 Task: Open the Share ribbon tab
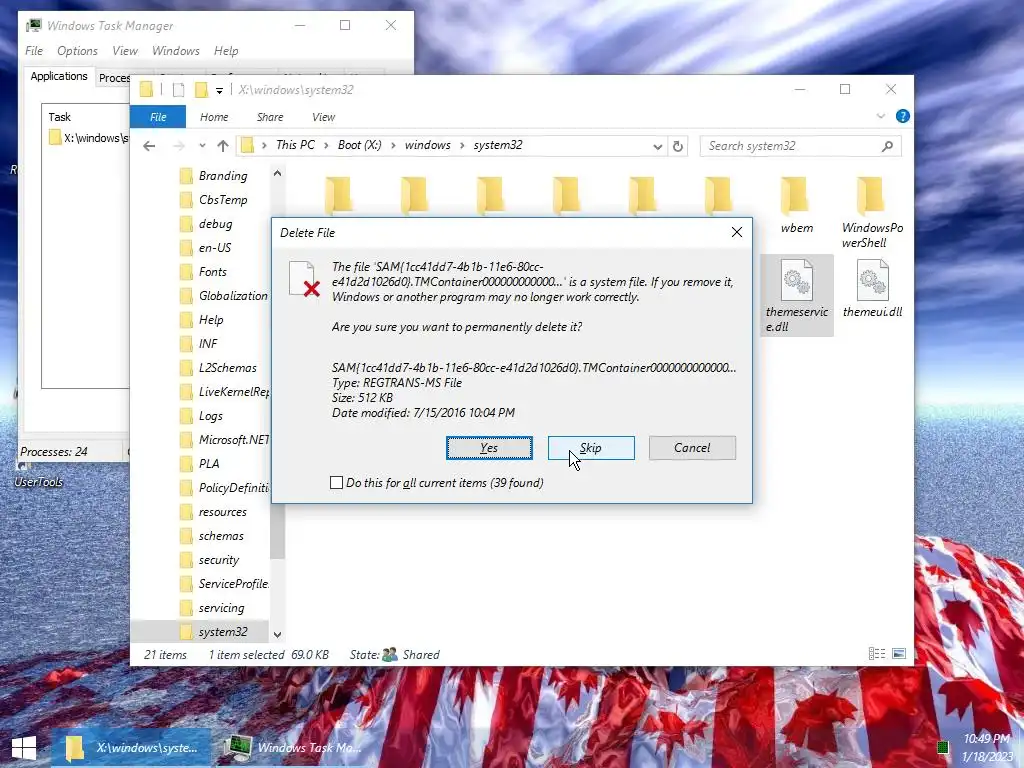click(270, 117)
